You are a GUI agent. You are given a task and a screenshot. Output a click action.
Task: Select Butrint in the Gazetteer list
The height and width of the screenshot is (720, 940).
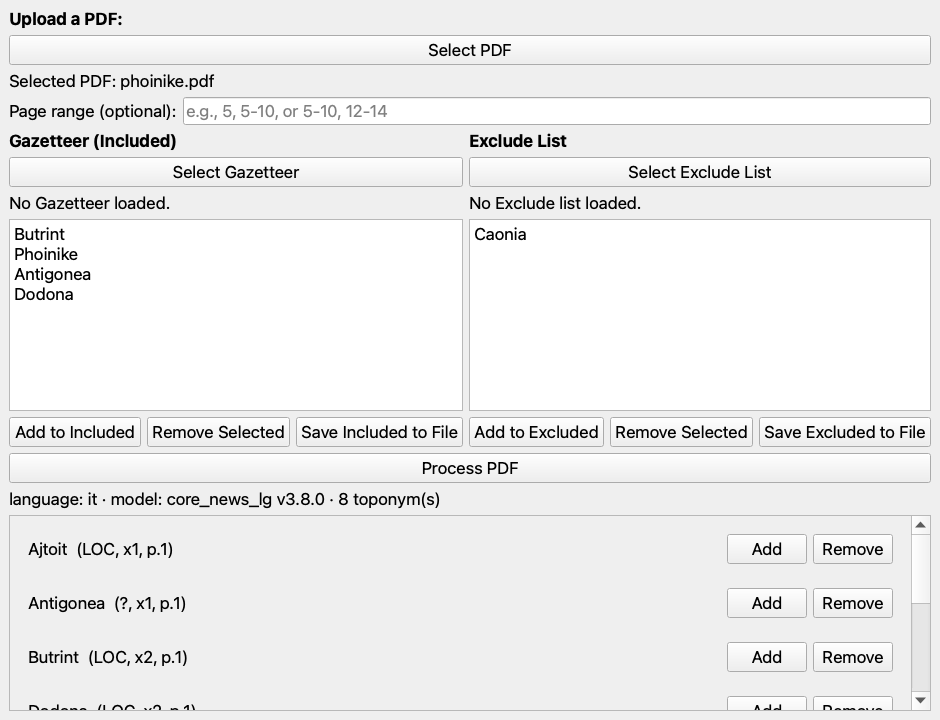click(x=40, y=234)
